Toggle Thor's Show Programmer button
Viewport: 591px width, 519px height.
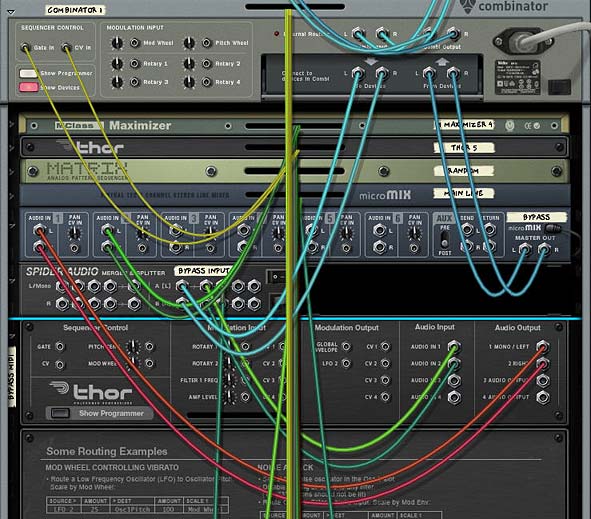pos(60,413)
